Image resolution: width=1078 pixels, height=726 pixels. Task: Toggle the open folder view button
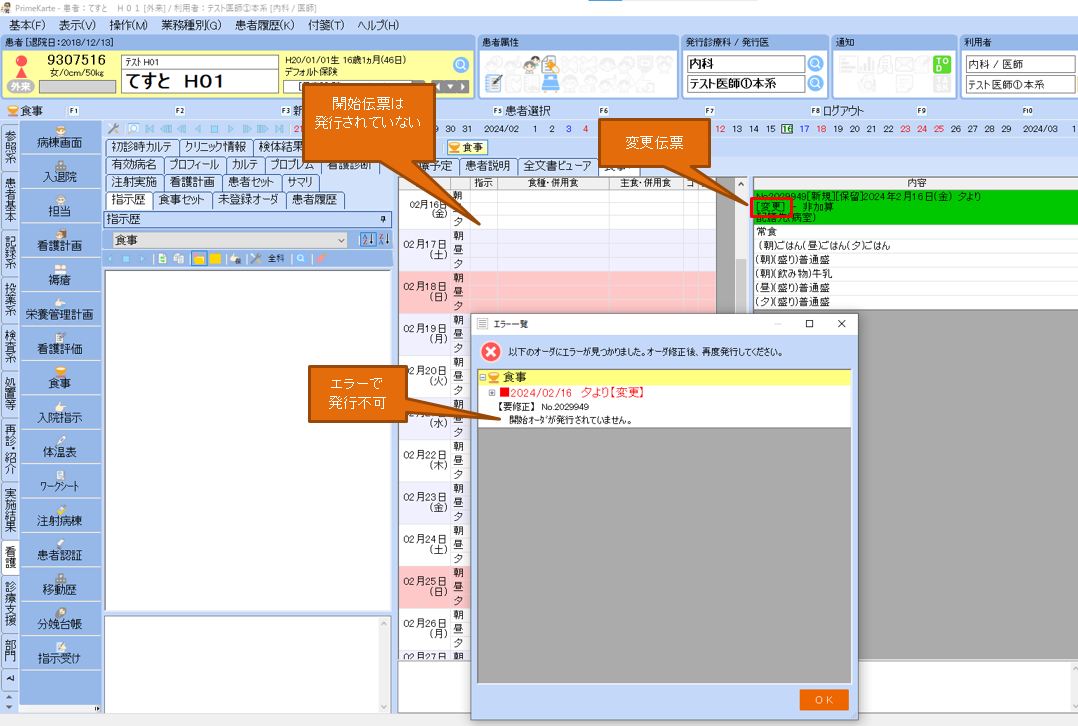(x=199, y=258)
